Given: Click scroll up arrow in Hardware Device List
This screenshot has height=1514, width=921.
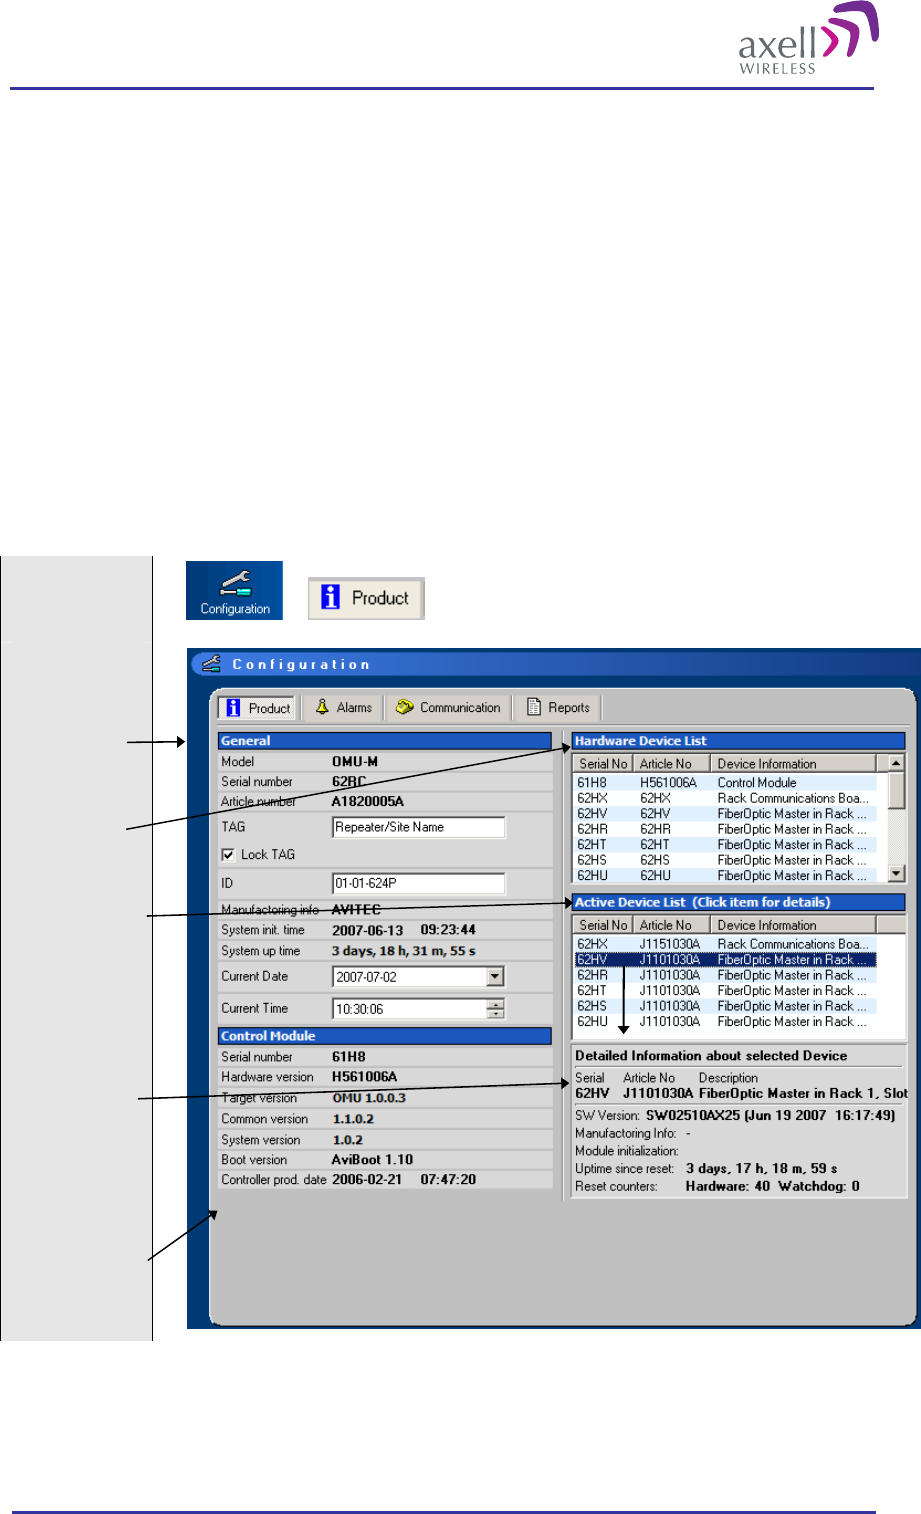Looking at the screenshot, I should pos(896,763).
